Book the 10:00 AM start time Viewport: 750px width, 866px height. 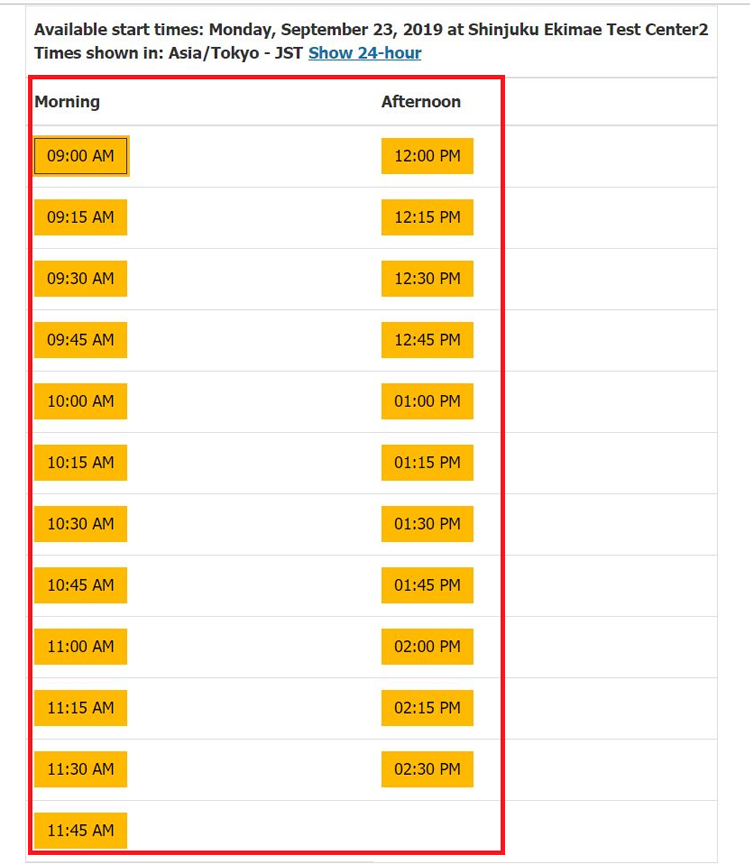click(81, 401)
